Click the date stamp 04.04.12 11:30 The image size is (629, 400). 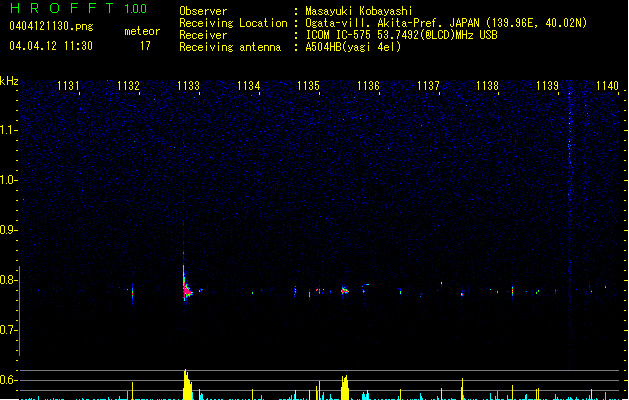click(51, 46)
